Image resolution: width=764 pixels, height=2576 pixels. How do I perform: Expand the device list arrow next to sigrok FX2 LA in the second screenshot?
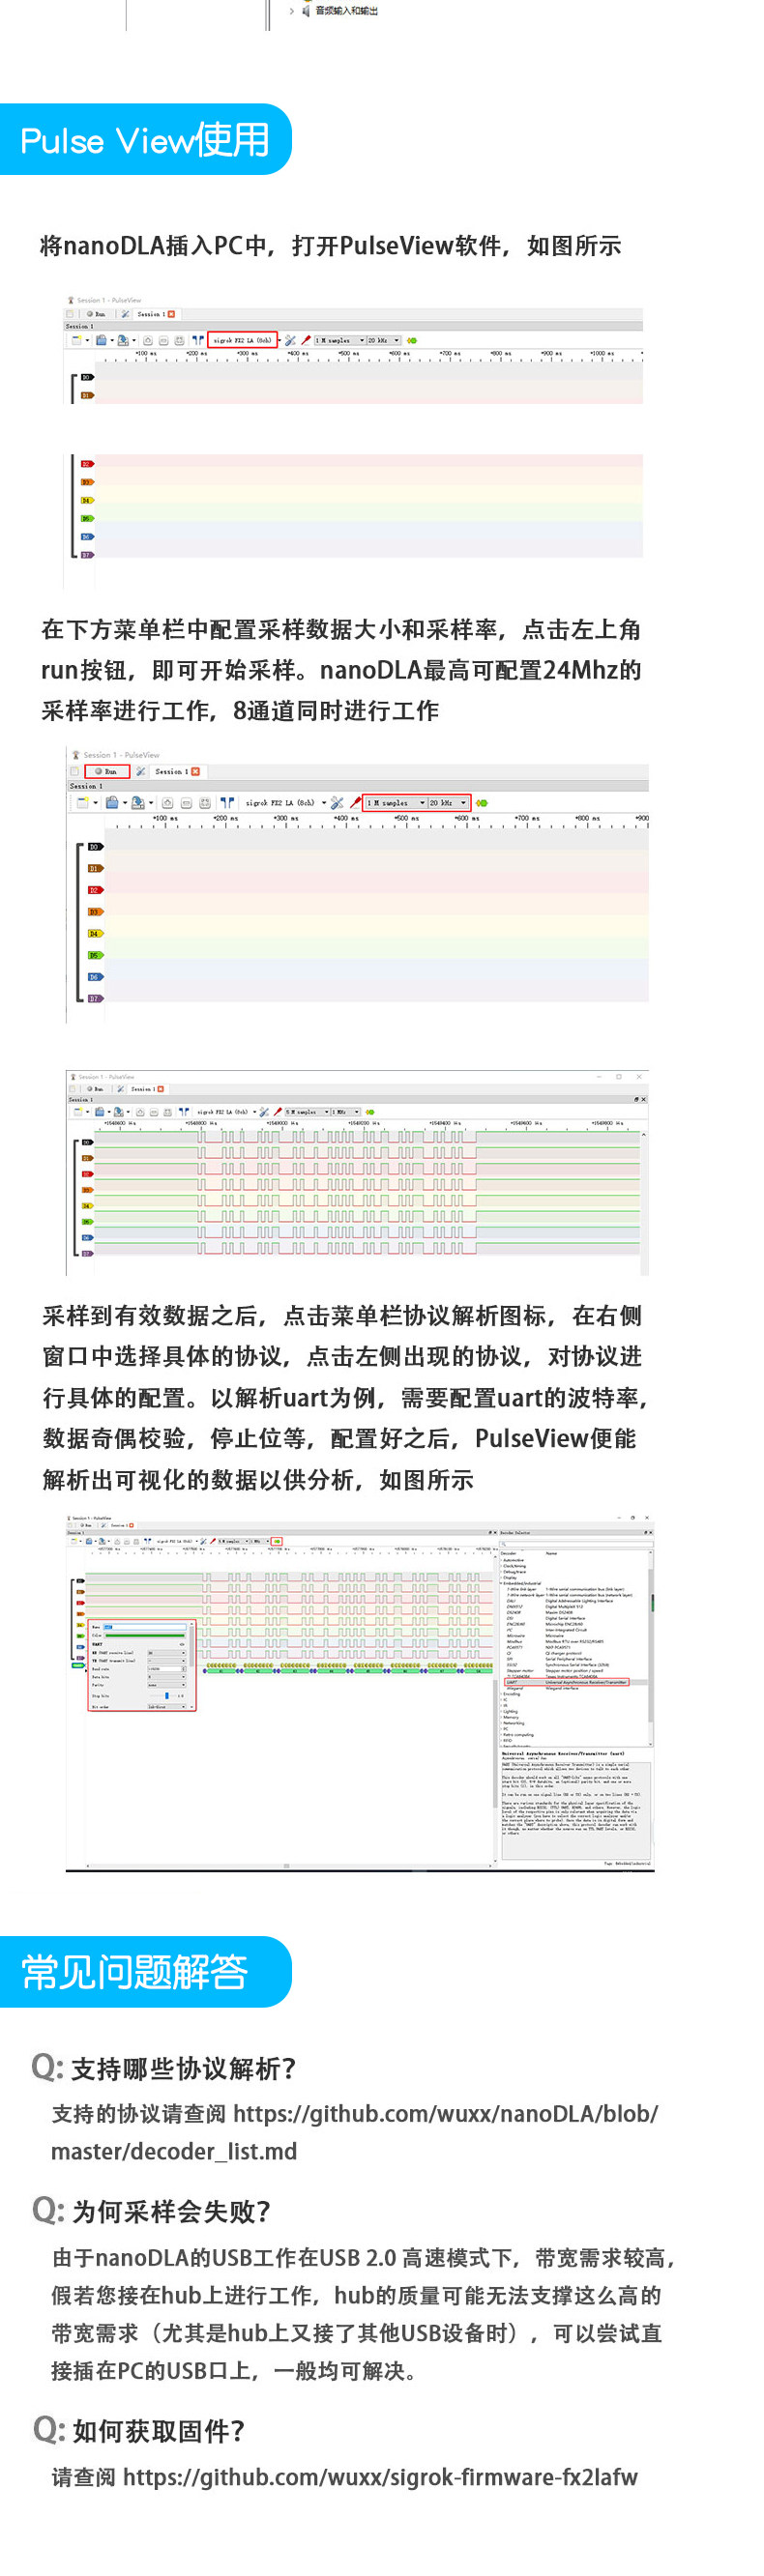point(324,803)
